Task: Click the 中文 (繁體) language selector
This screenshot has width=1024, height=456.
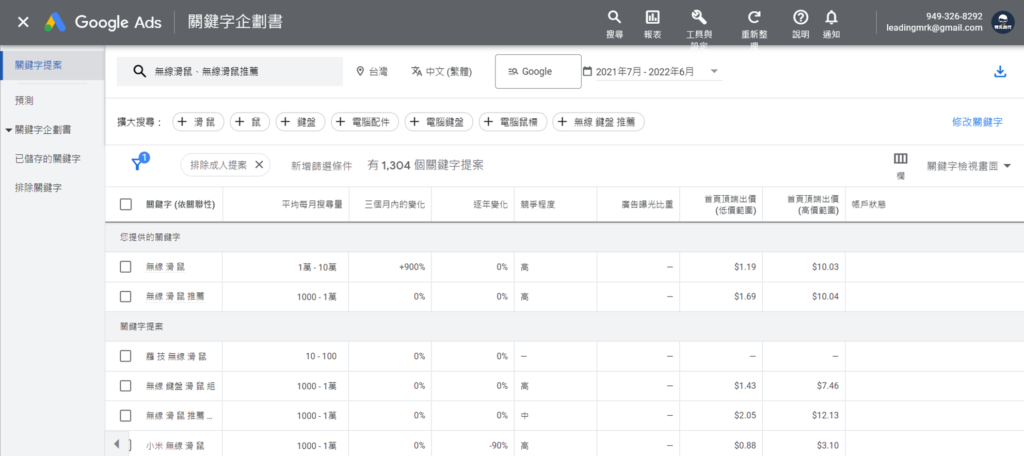Action: pyautogui.click(x=441, y=71)
